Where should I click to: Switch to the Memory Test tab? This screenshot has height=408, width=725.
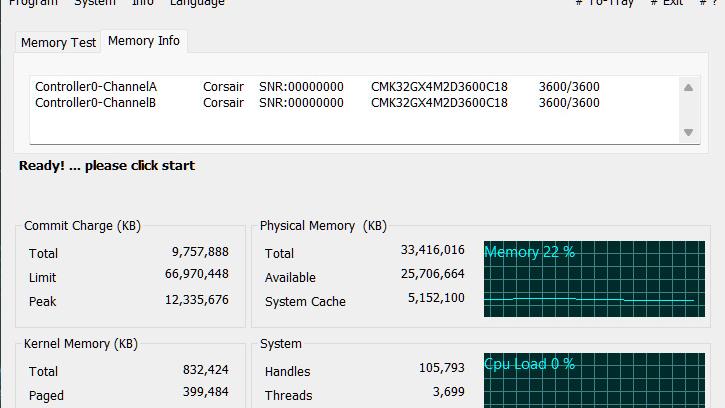coord(58,42)
